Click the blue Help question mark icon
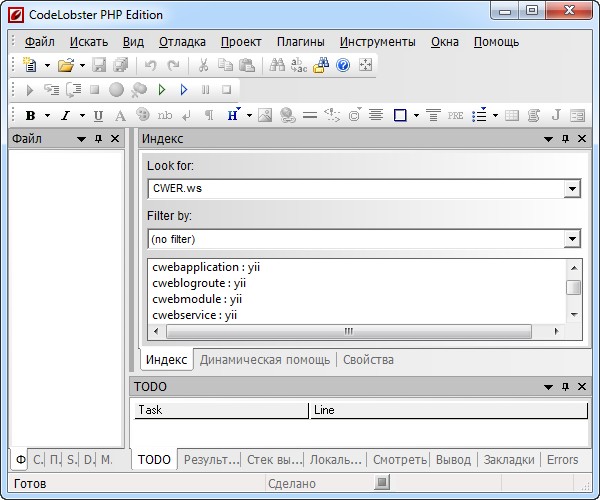600x500 pixels. tap(343, 65)
